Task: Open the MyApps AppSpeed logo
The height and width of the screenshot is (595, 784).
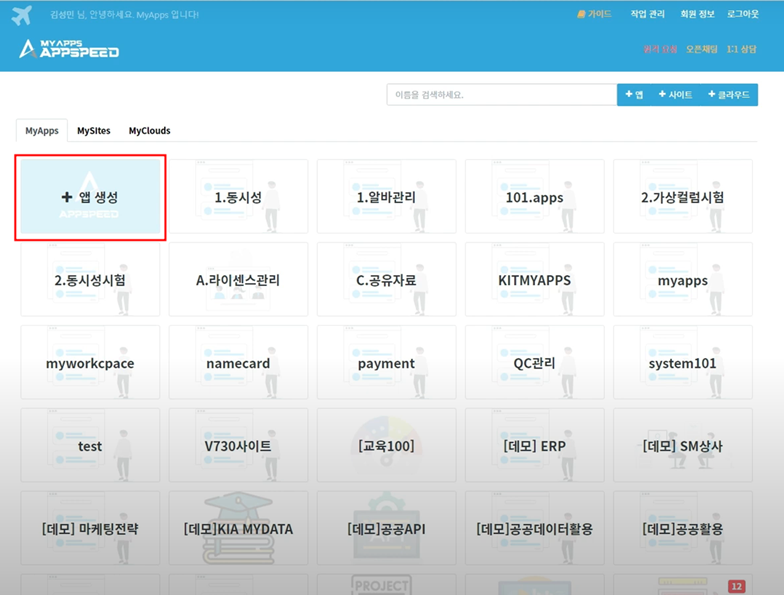Action: coord(69,49)
